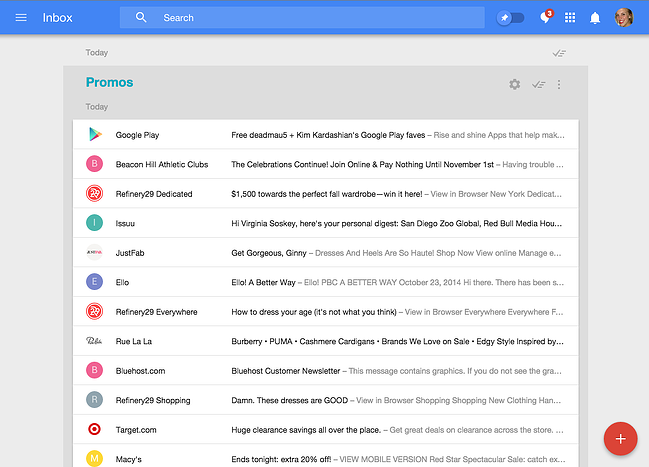Viewport: 649px width, 467px height.
Task: Open the account profile photo
Action: pos(624,17)
